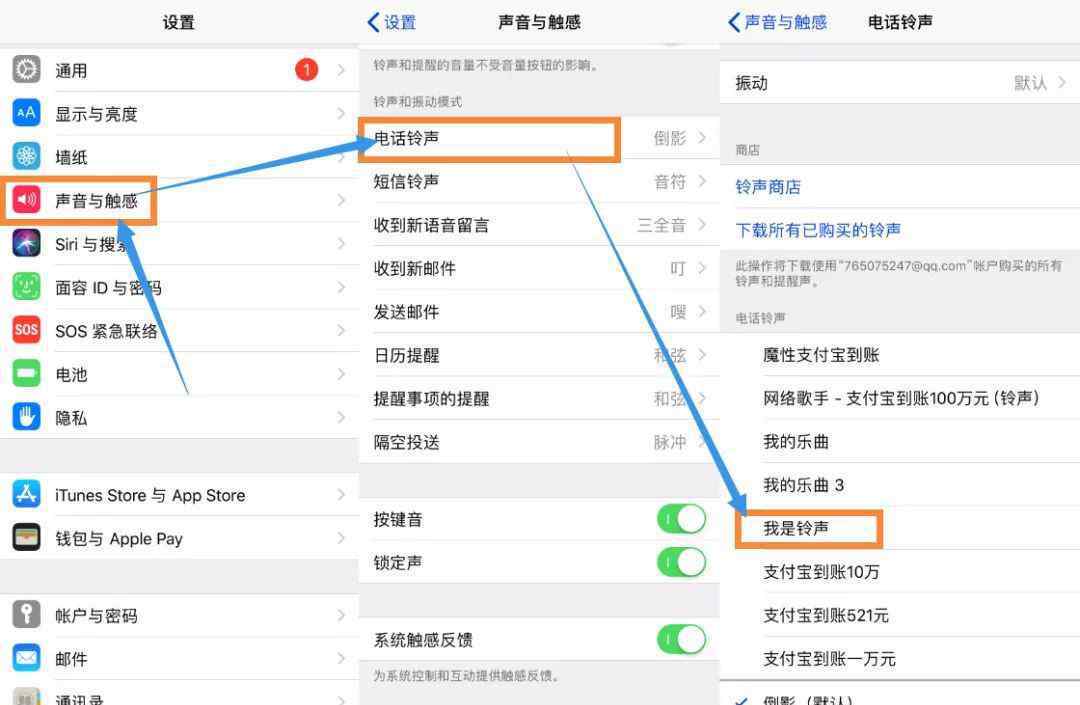Viewport: 1080px width, 705px height.
Task: Tap the 帐户与密码 key icon
Action: click(26, 614)
